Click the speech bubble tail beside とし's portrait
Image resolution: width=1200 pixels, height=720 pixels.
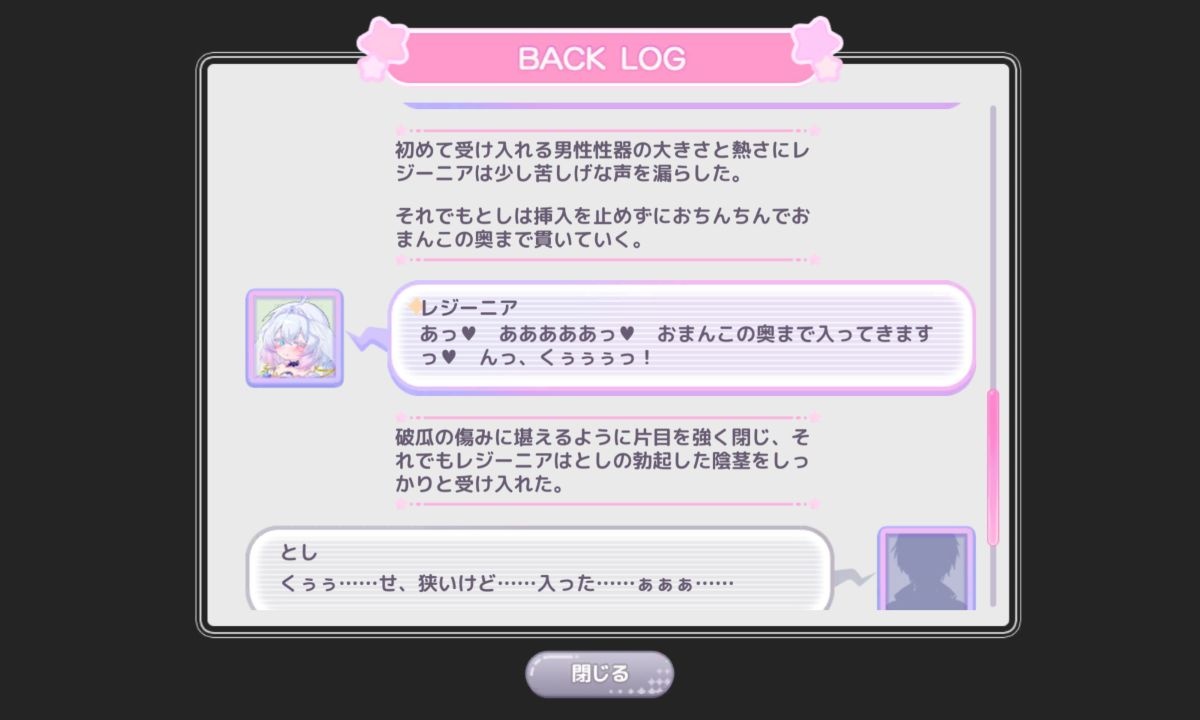(x=855, y=576)
